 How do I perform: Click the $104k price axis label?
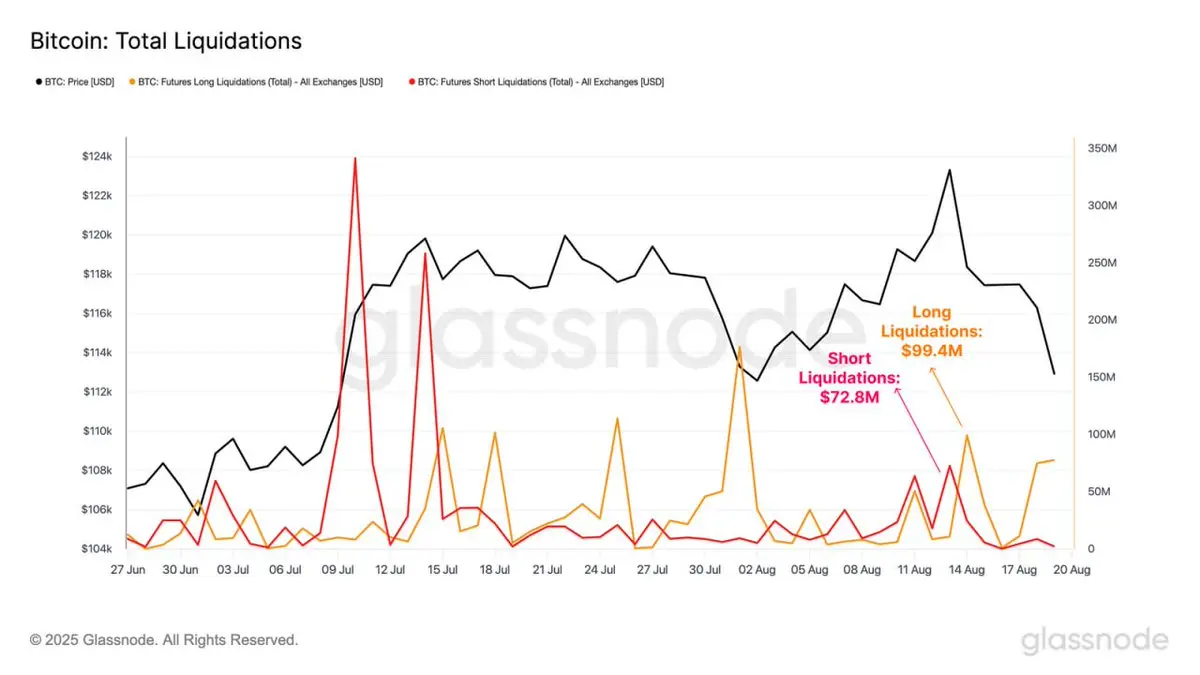coord(100,549)
